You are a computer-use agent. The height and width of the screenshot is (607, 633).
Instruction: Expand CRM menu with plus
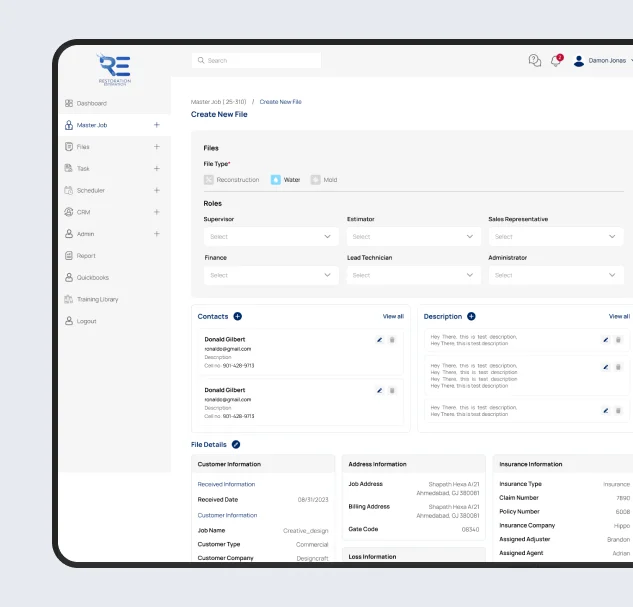[x=157, y=212]
